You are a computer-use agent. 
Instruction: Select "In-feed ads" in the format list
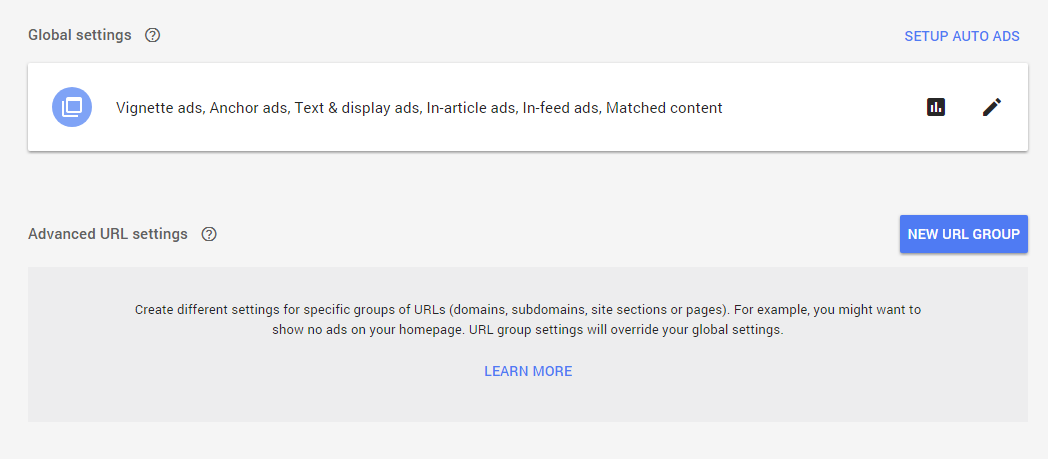[561, 108]
